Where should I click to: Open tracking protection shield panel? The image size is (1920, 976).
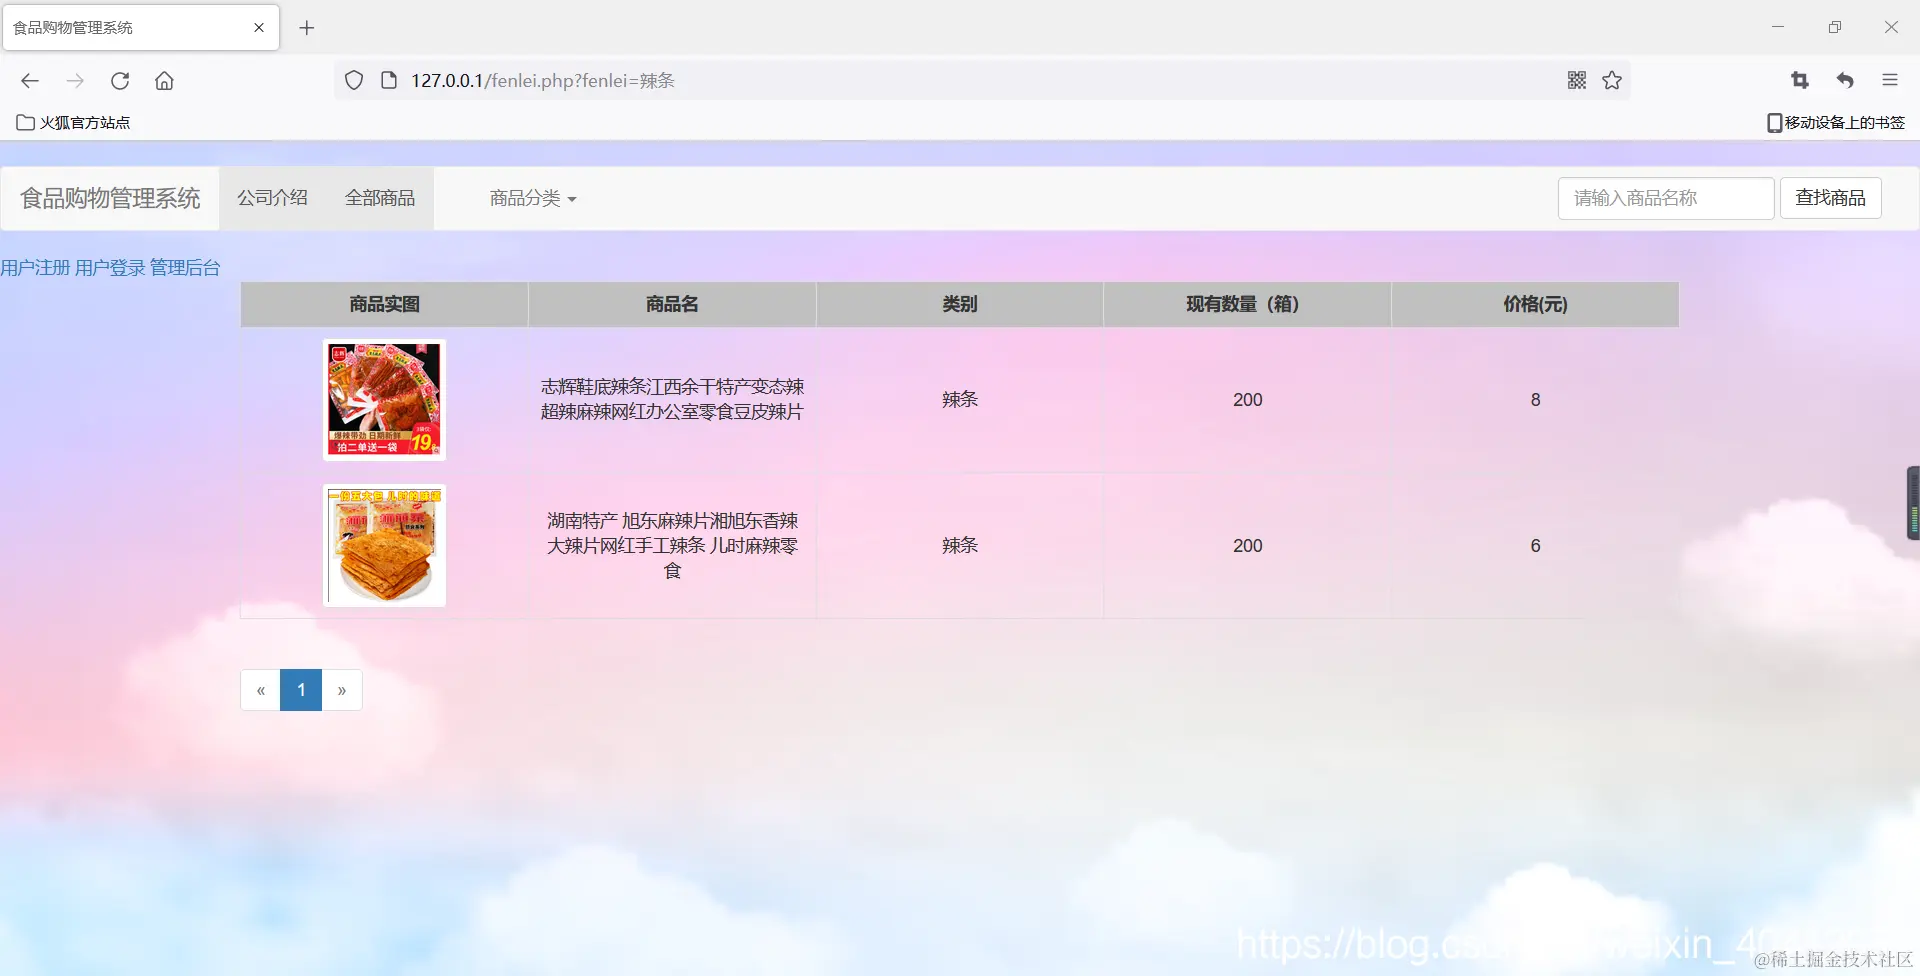pos(353,80)
